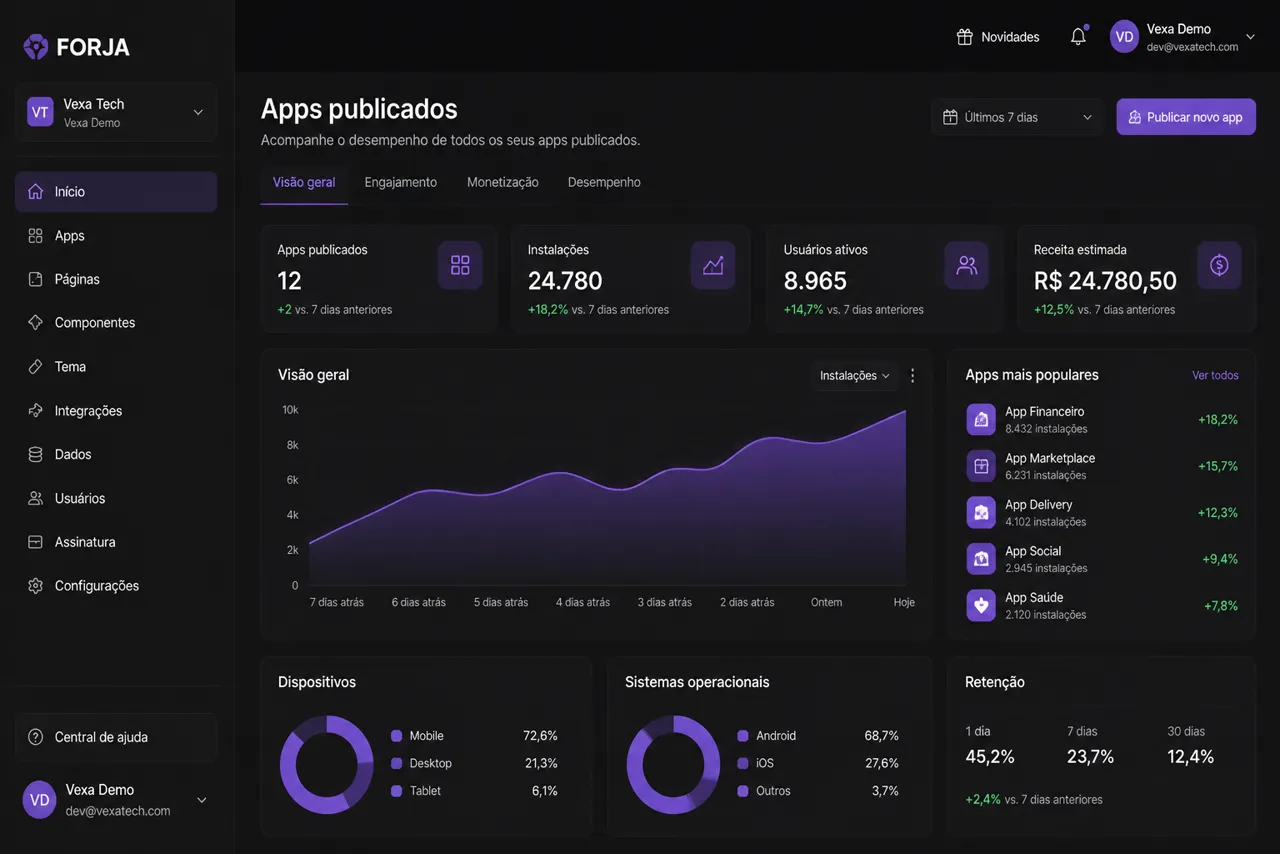Click the Usuários people icon in sidebar
This screenshot has width=1280, height=854.
click(36, 498)
